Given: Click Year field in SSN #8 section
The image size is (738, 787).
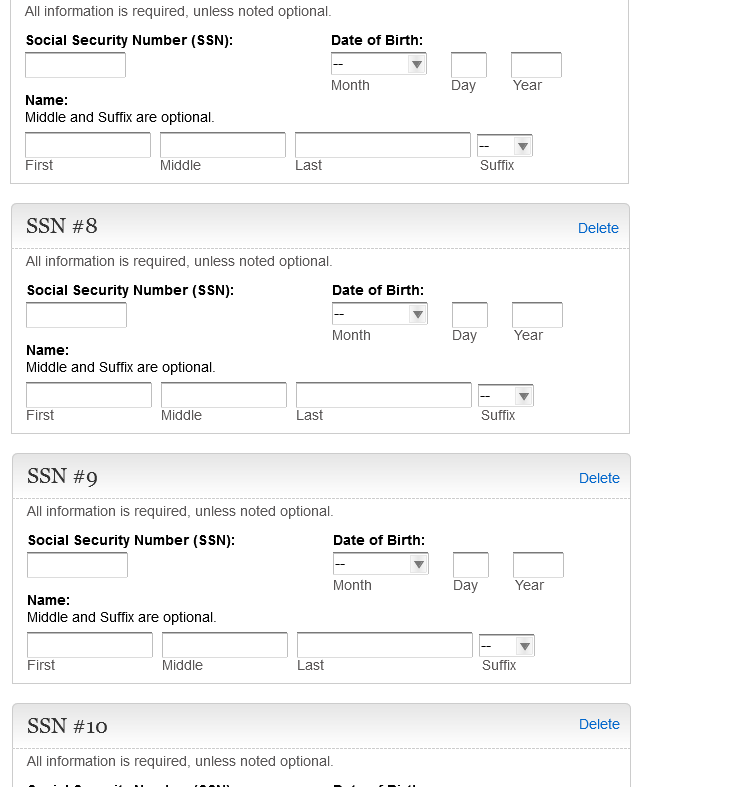Looking at the screenshot, I should [537, 315].
